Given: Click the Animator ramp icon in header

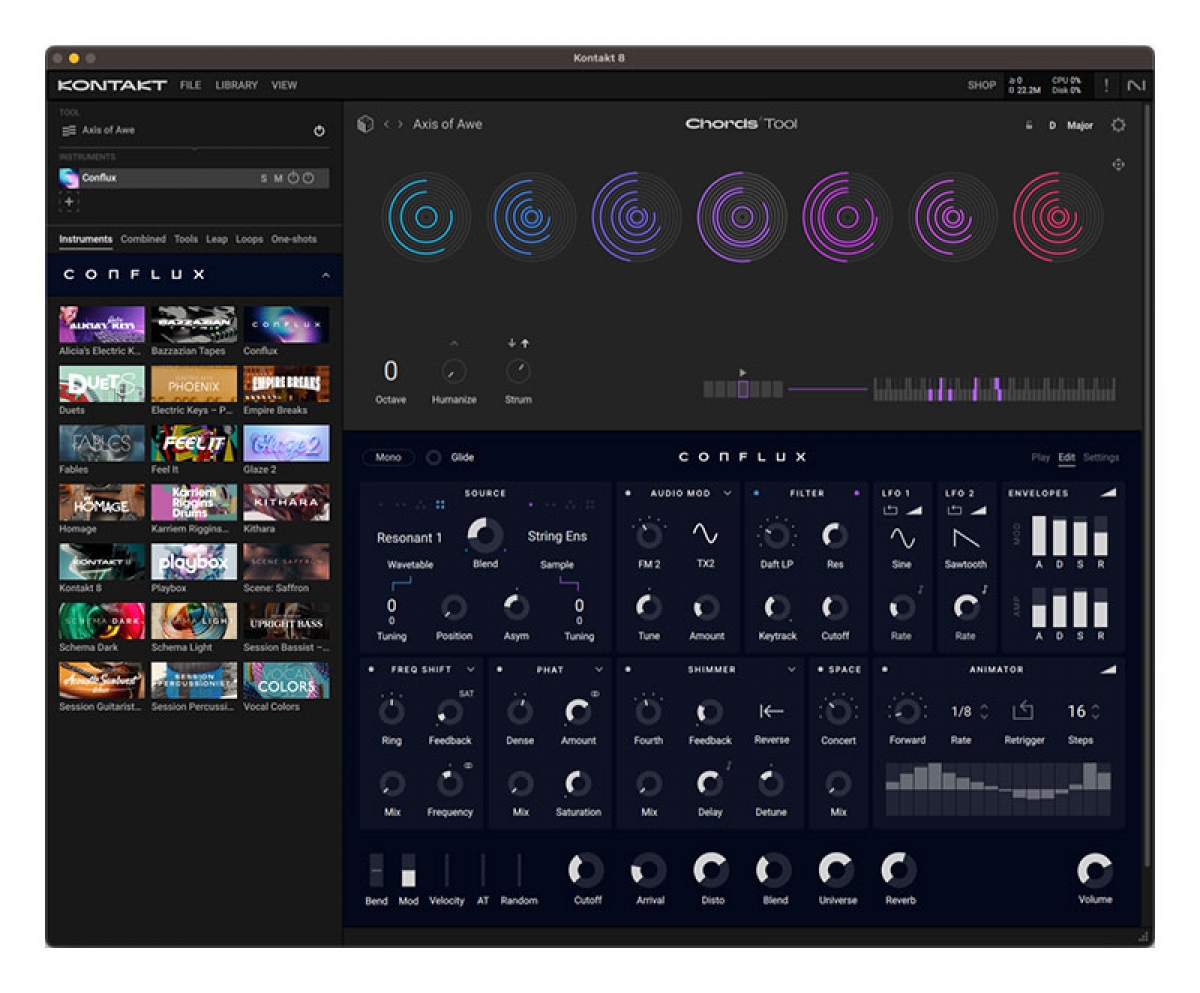Looking at the screenshot, I should 1106,669.
